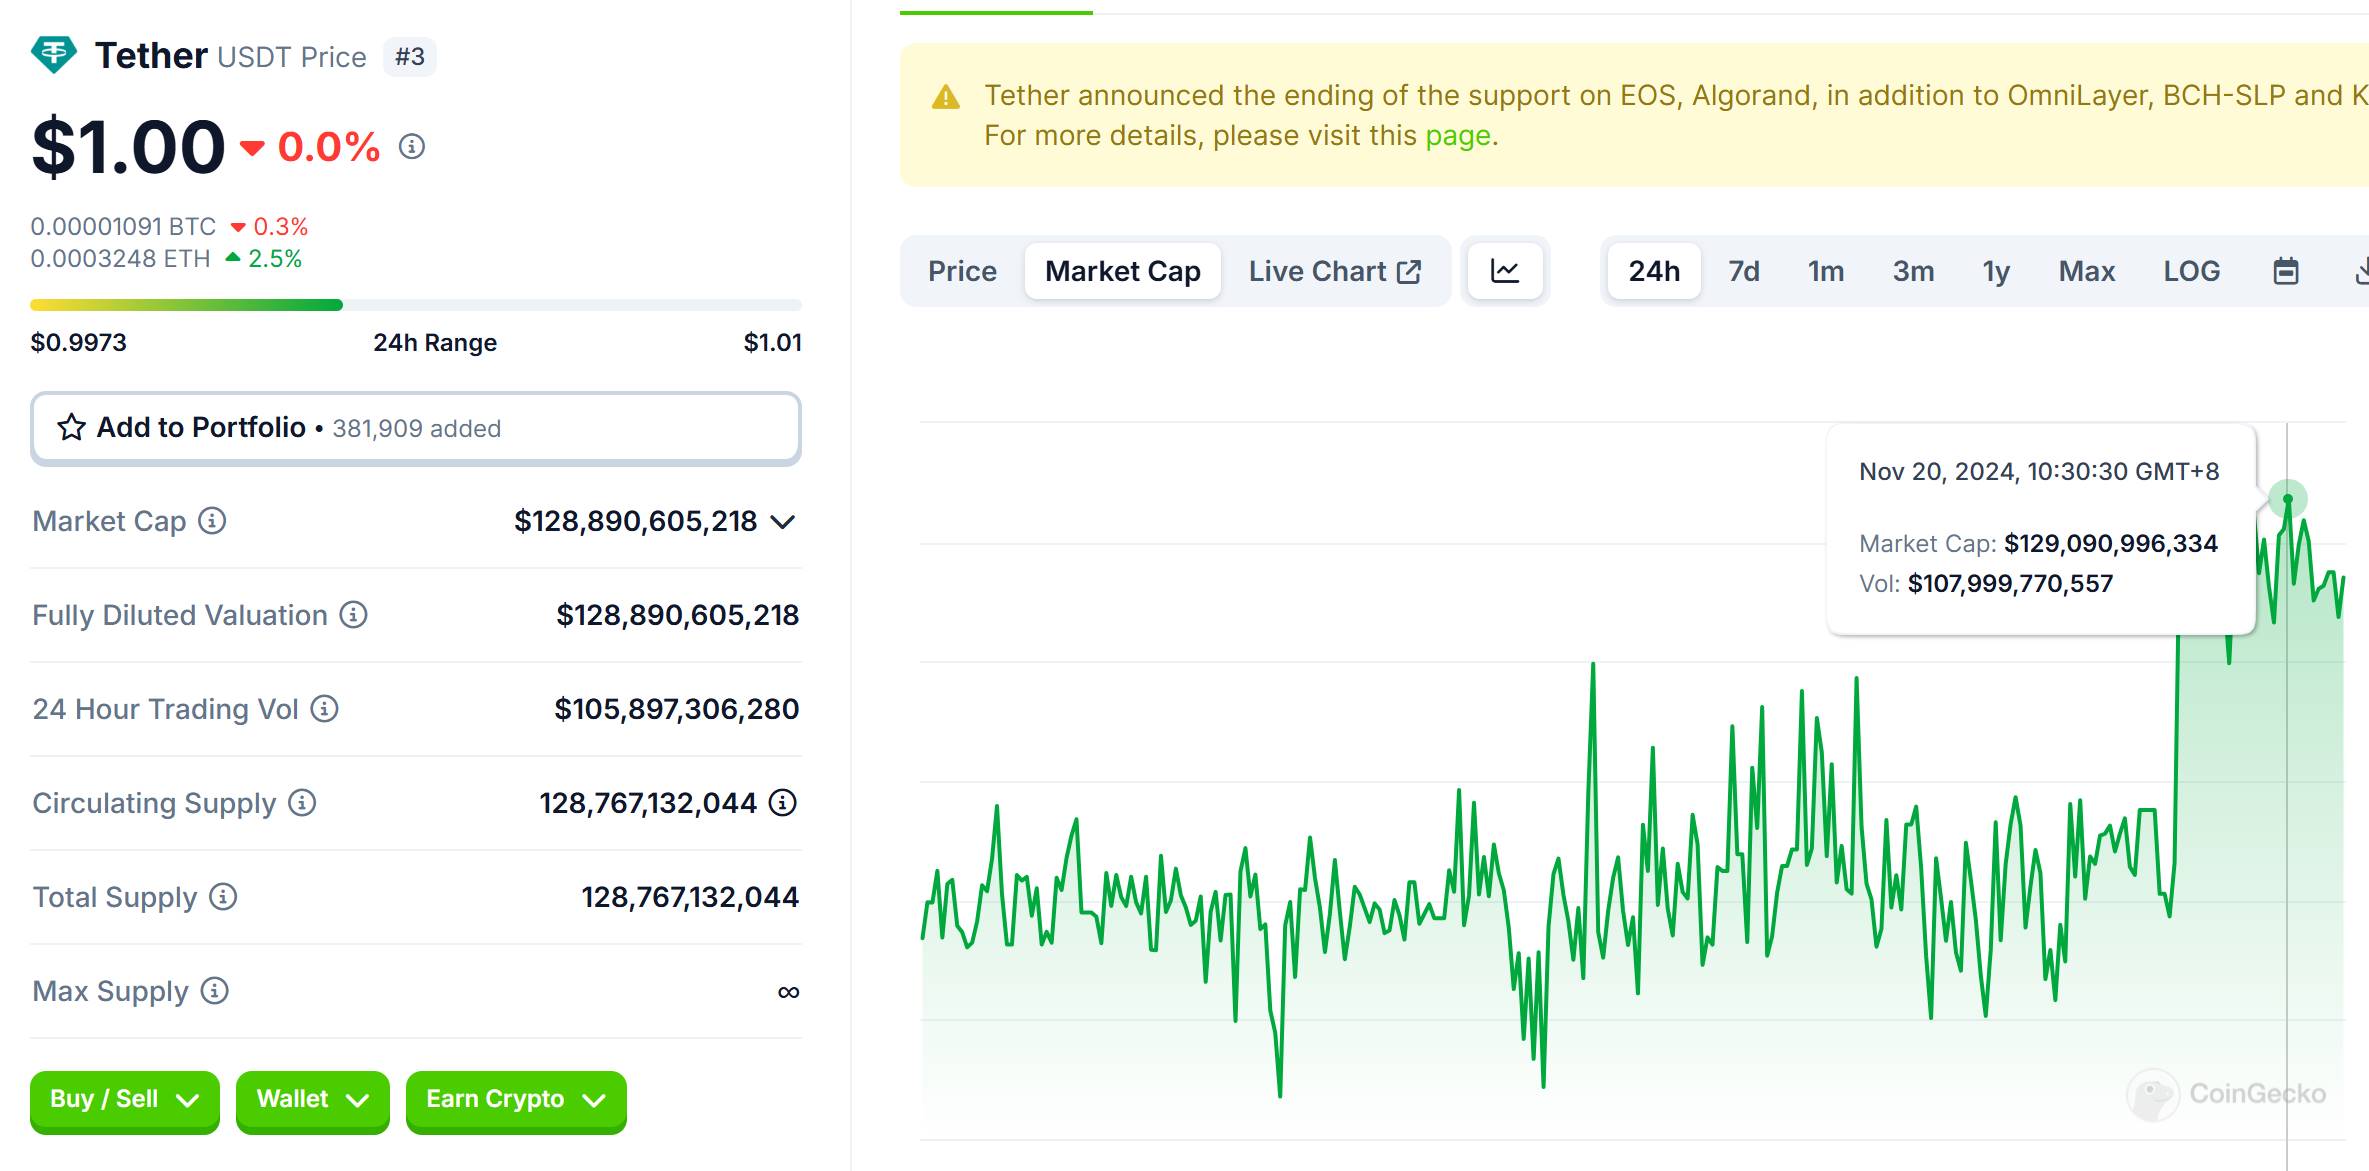Select the 24h time range
The image size is (2369, 1171).
pyautogui.click(x=1654, y=271)
